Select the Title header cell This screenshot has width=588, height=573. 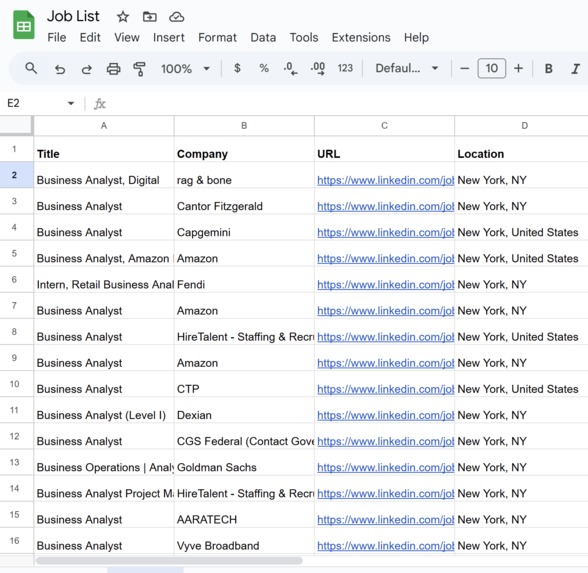pos(104,149)
